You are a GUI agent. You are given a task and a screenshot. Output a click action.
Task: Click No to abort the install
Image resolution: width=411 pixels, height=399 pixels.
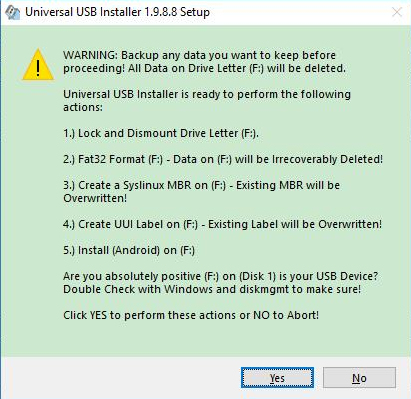click(359, 378)
